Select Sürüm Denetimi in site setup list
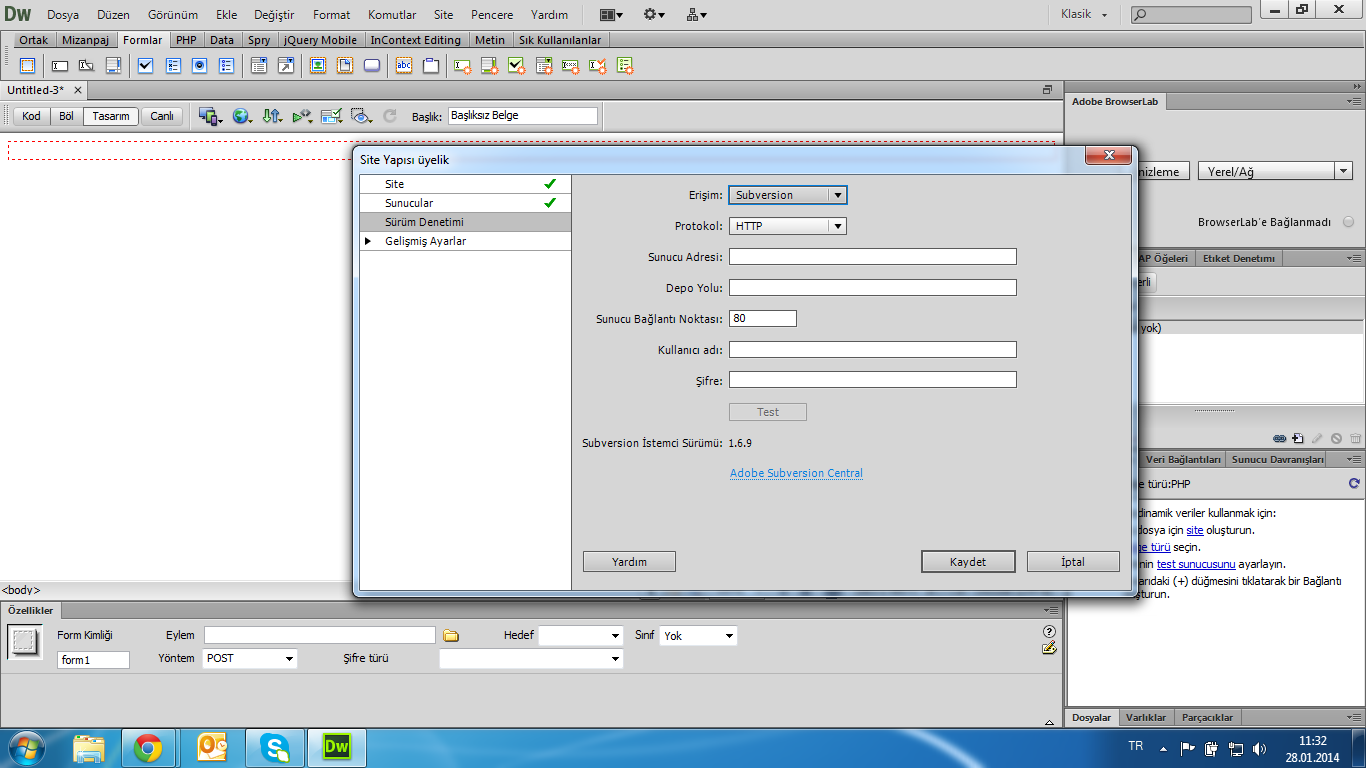The height and width of the screenshot is (768, 1366). (x=465, y=222)
